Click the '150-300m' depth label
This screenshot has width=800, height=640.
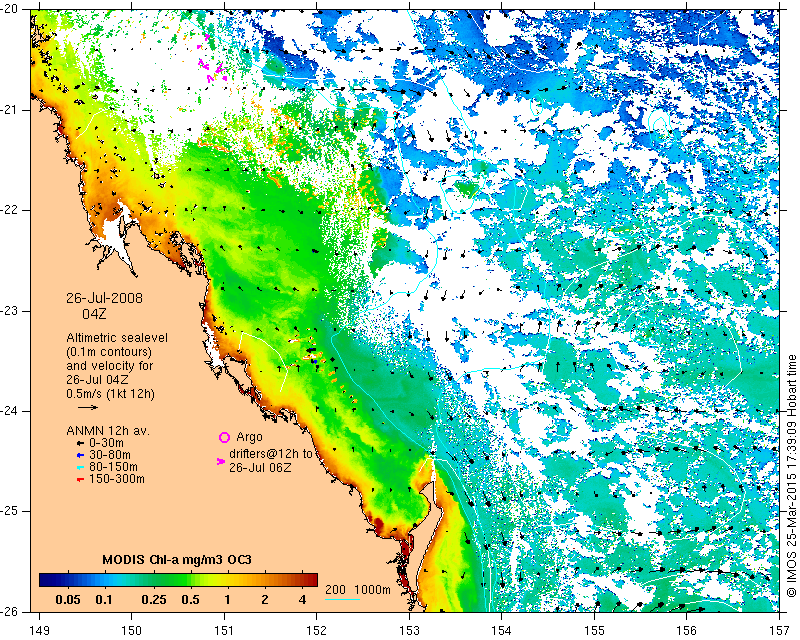(117, 479)
